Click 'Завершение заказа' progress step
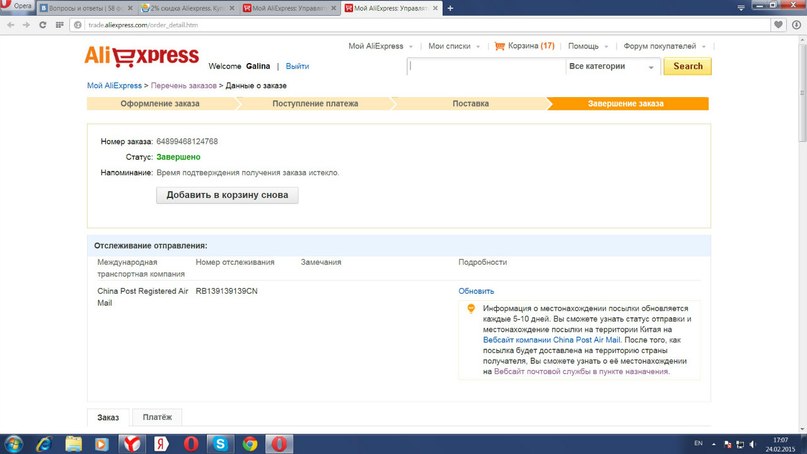The height and width of the screenshot is (454, 807). [626, 103]
